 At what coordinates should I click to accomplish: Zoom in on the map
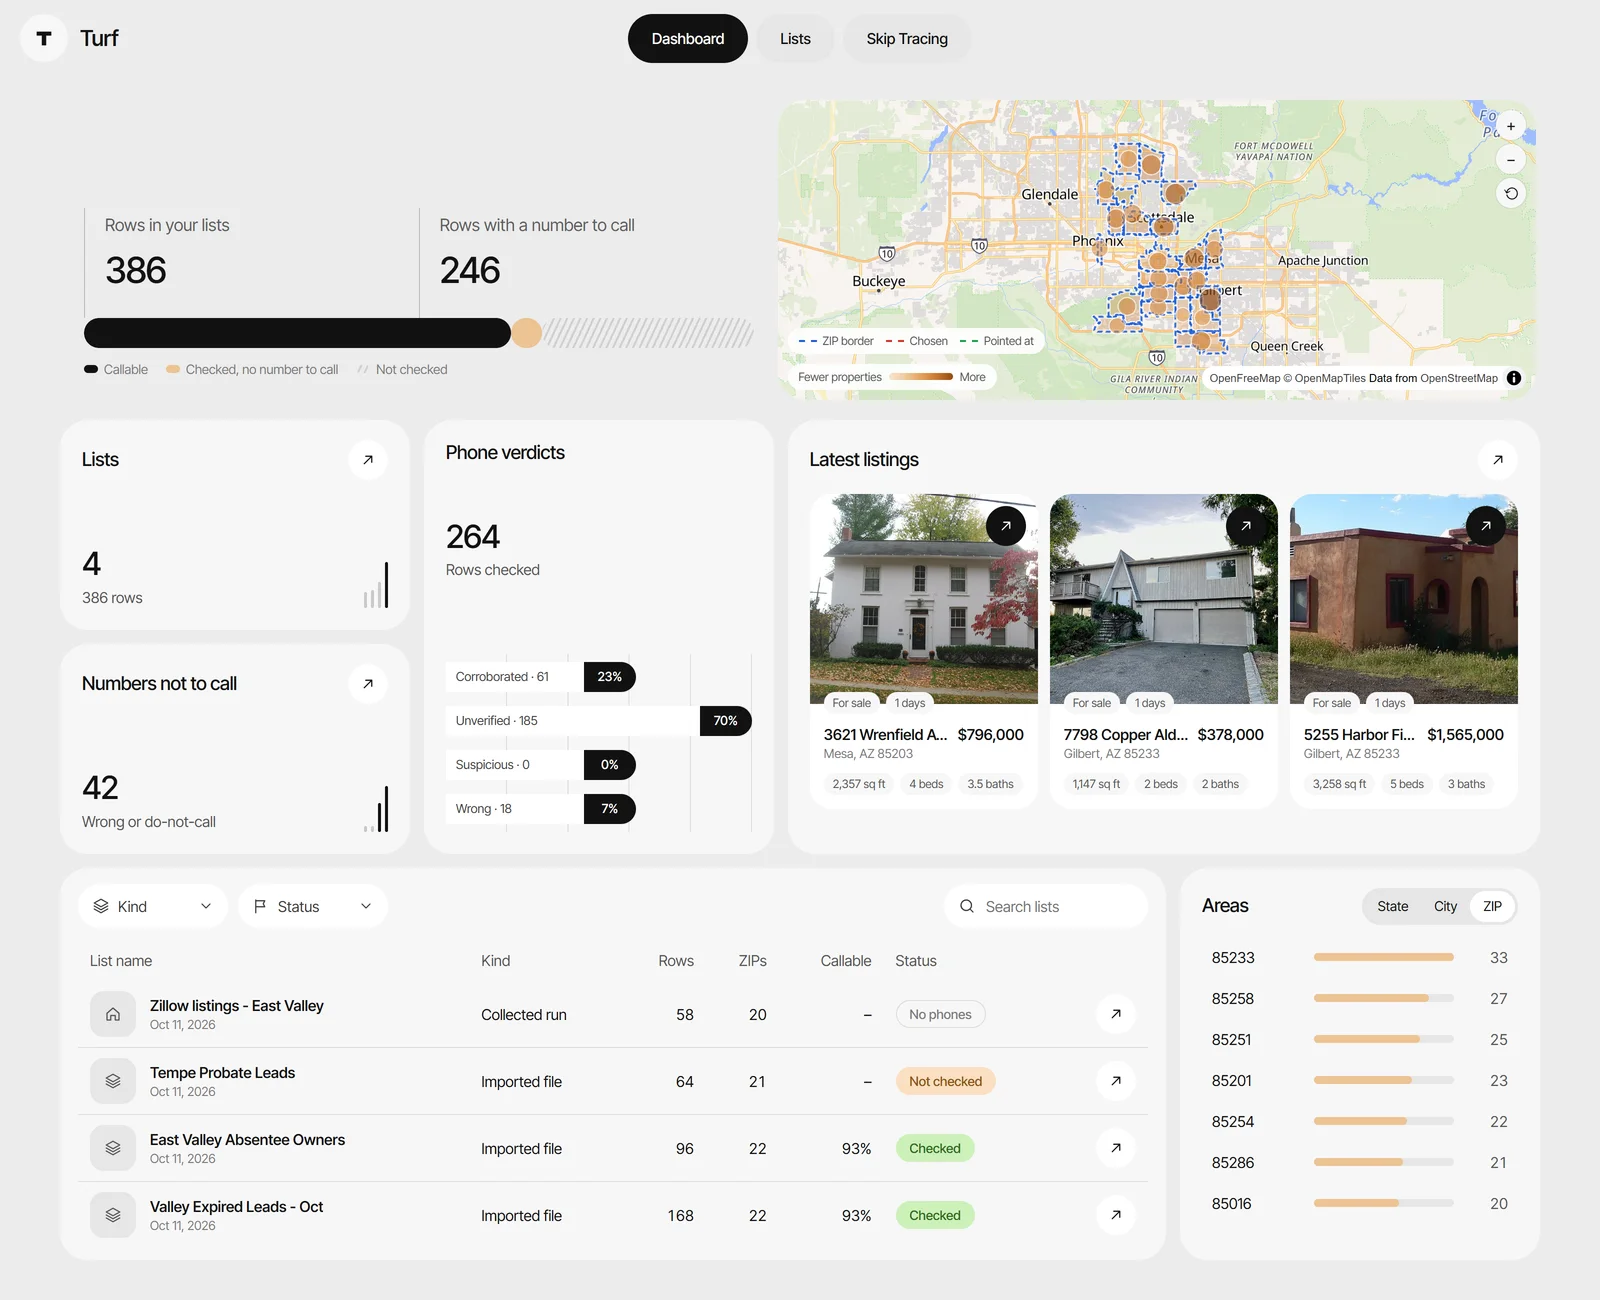1511,127
